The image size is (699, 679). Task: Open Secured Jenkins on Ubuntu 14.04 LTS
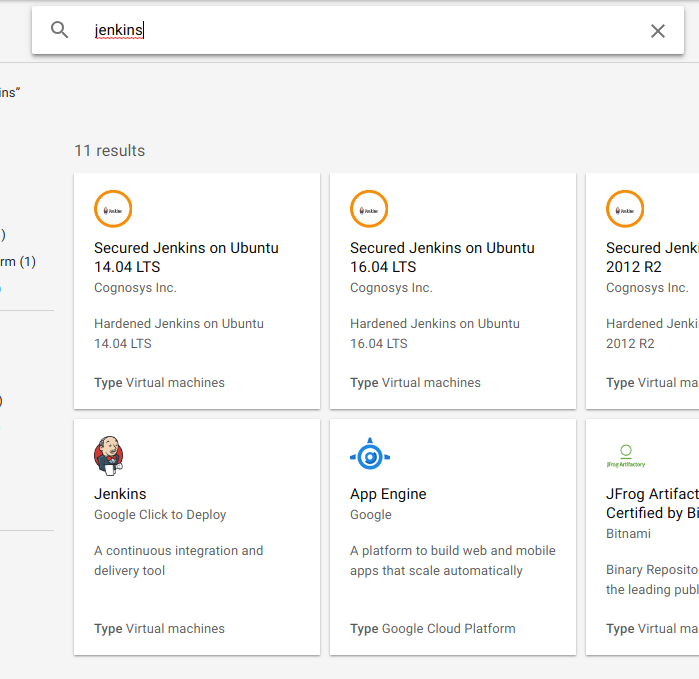point(186,257)
